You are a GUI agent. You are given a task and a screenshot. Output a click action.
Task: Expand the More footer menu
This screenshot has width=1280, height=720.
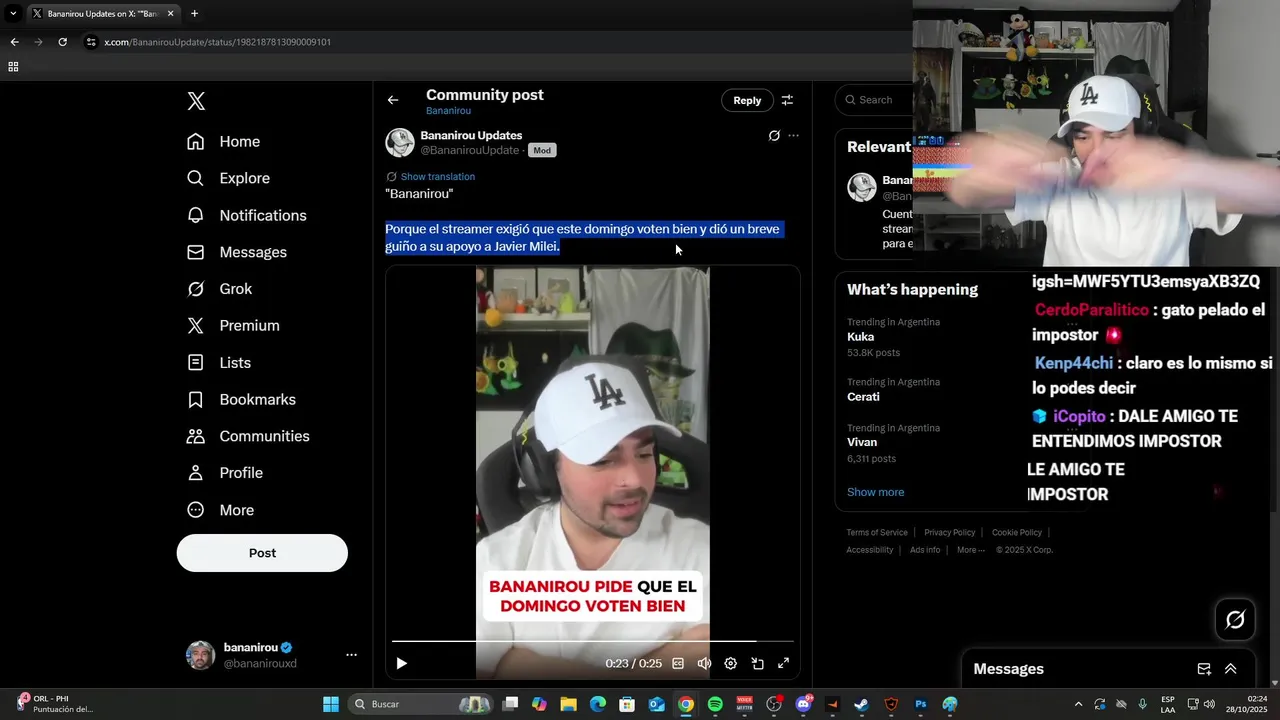970,550
